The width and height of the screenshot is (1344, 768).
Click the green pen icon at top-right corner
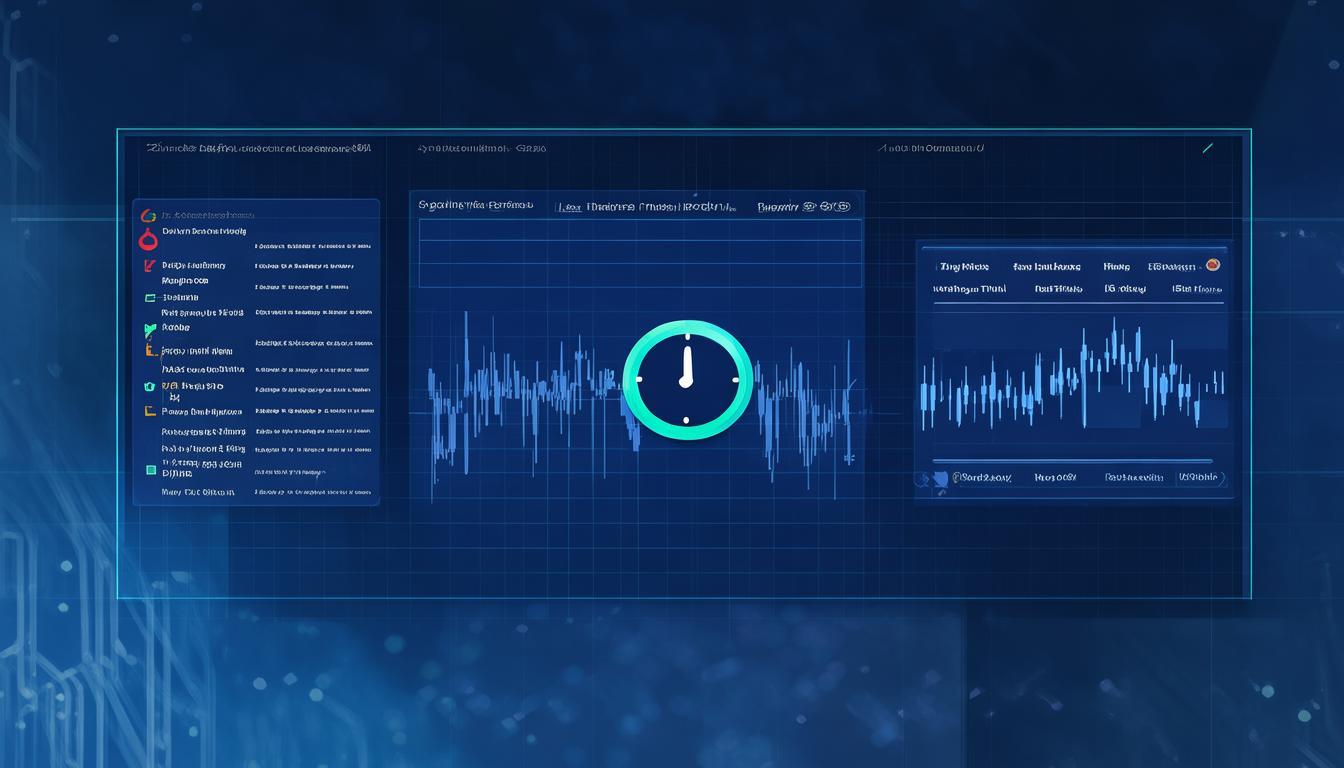(1207, 148)
